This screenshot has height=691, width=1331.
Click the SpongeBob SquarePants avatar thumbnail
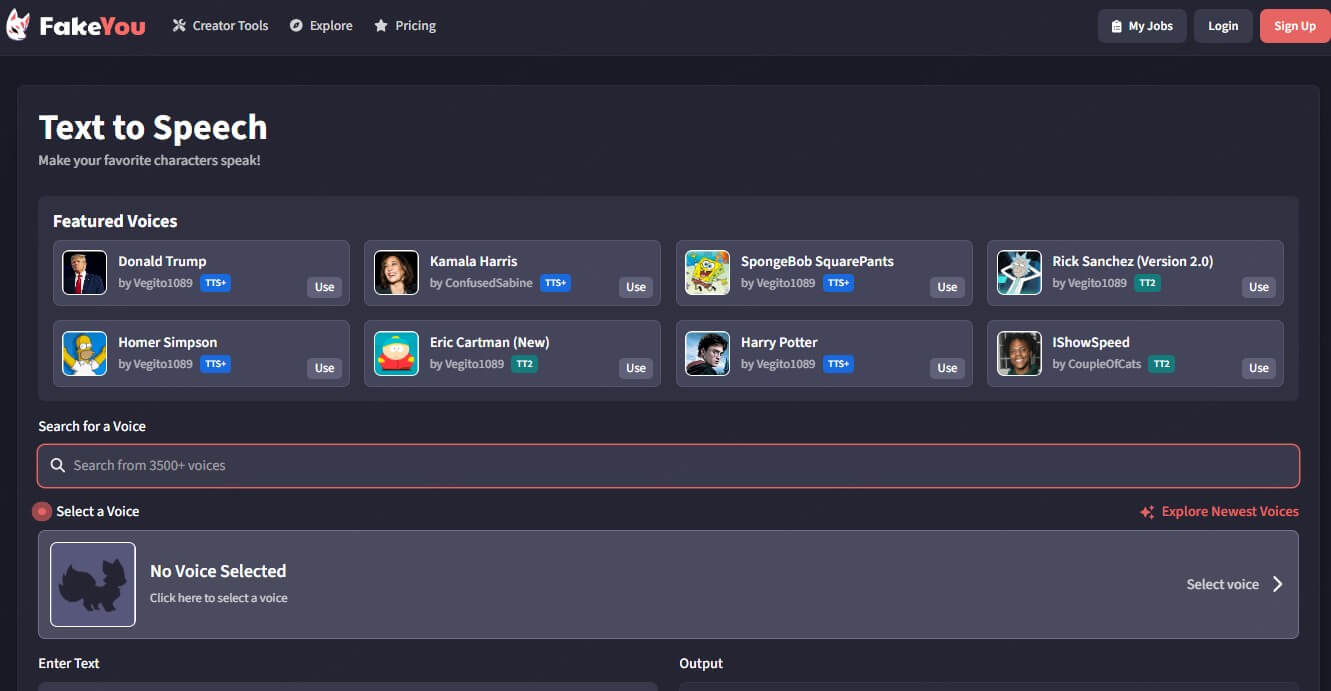707,272
